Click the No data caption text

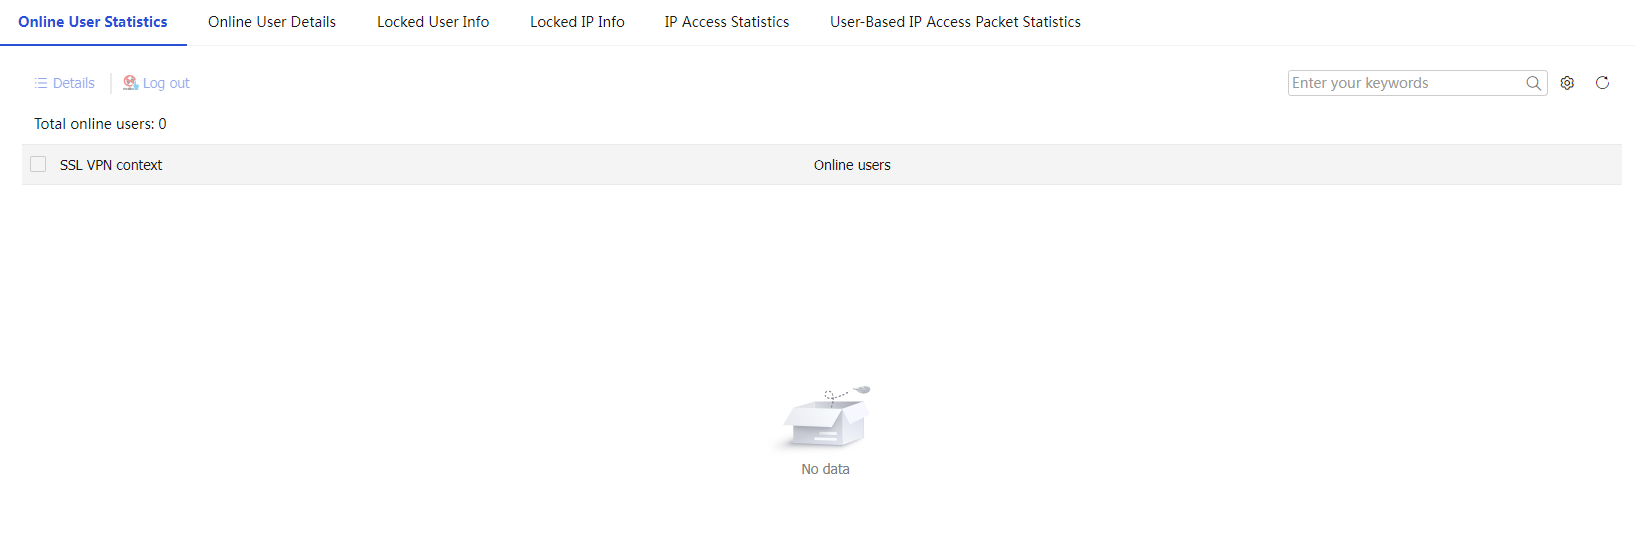(x=825, y=469)
